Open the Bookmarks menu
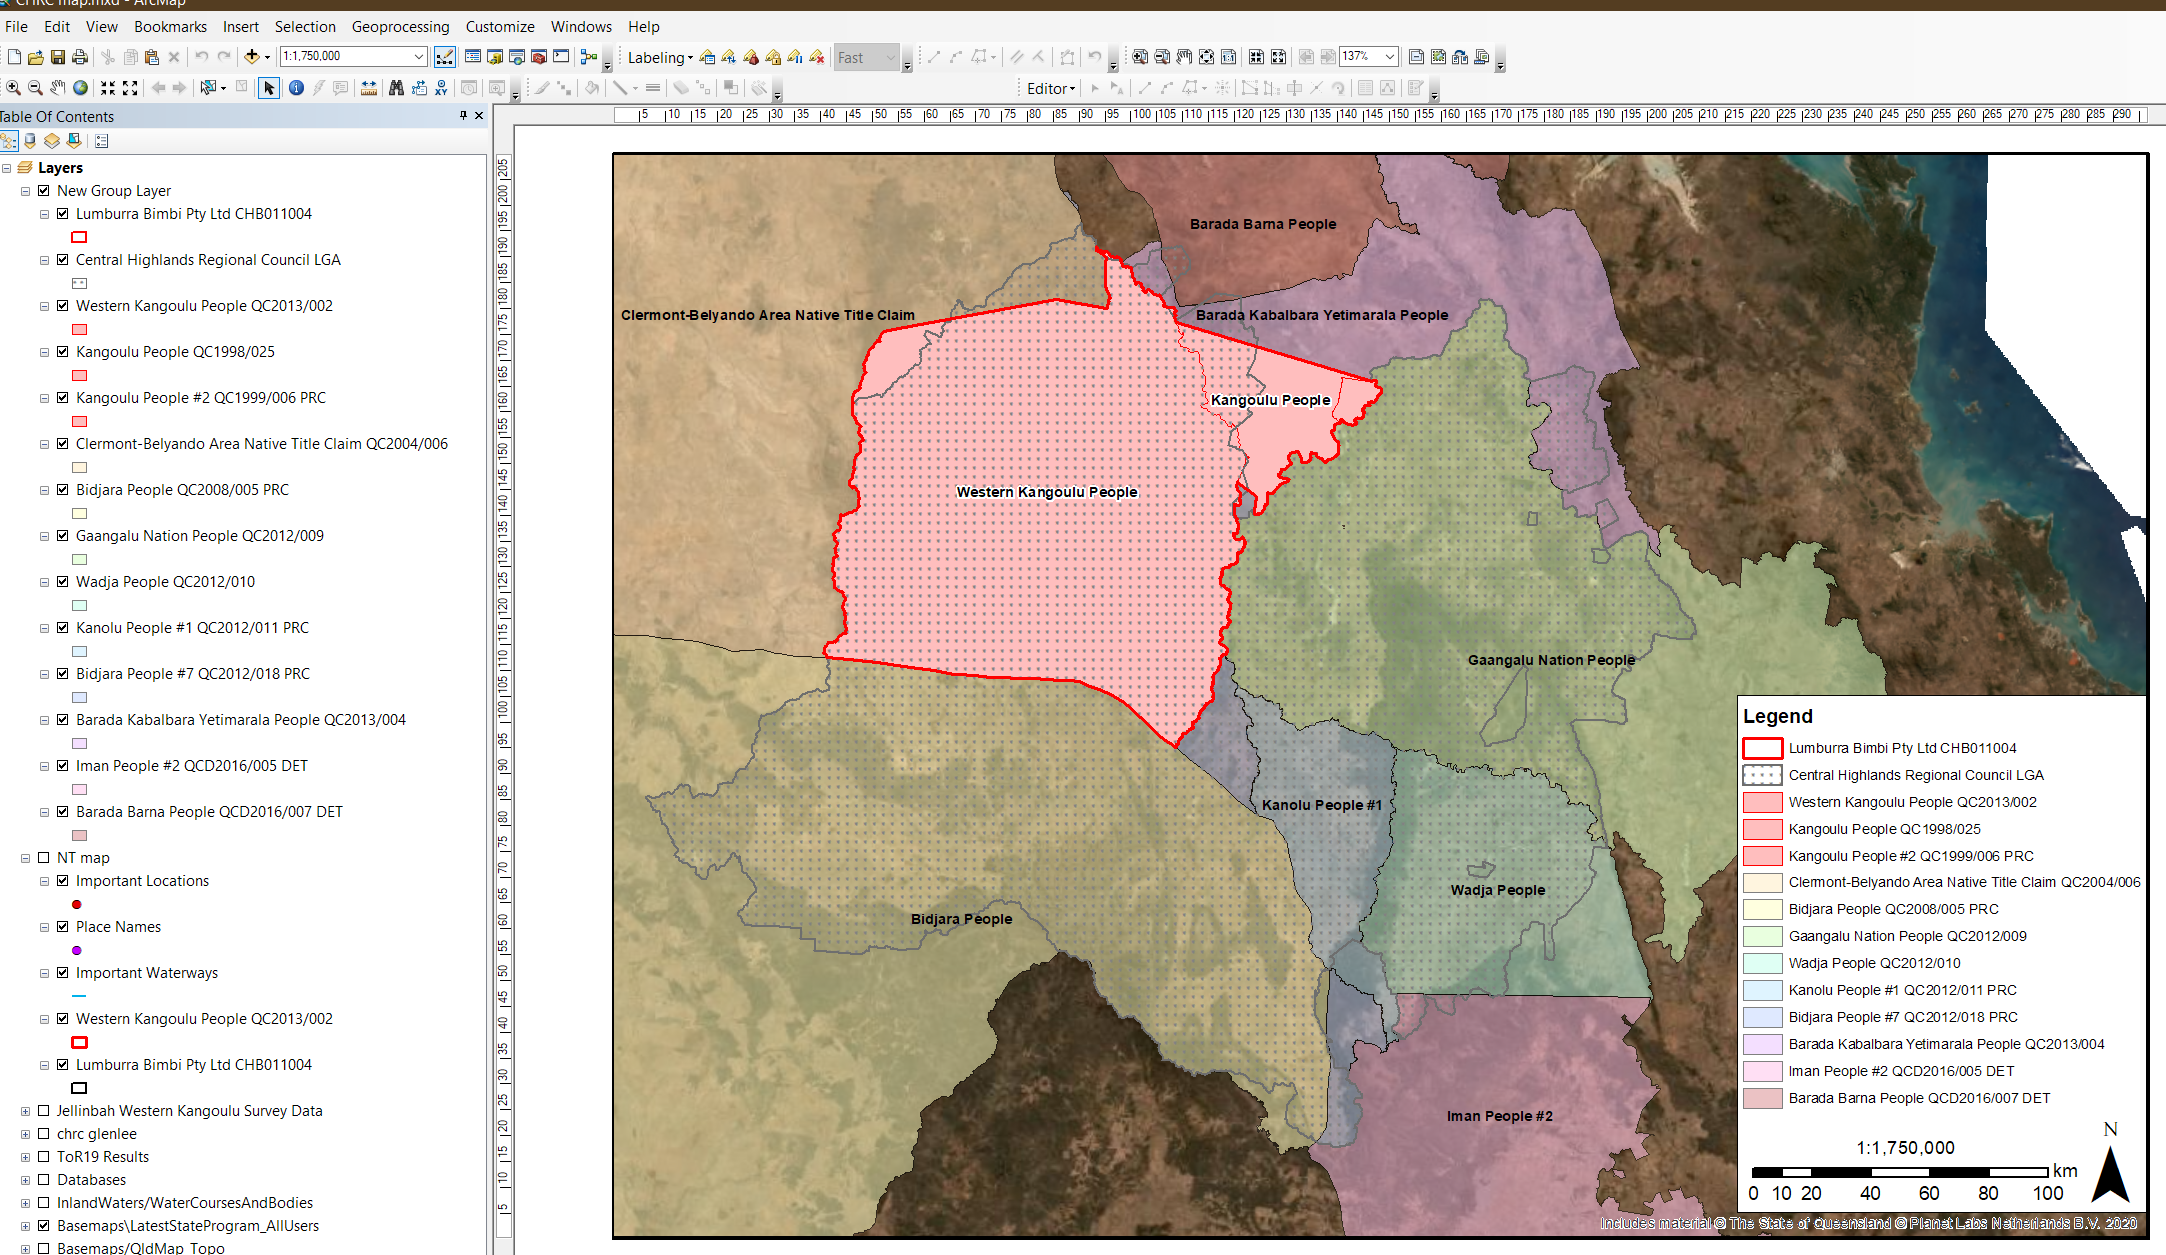This screenshot has width=2166, height=1255. click(x=170, y=27)
